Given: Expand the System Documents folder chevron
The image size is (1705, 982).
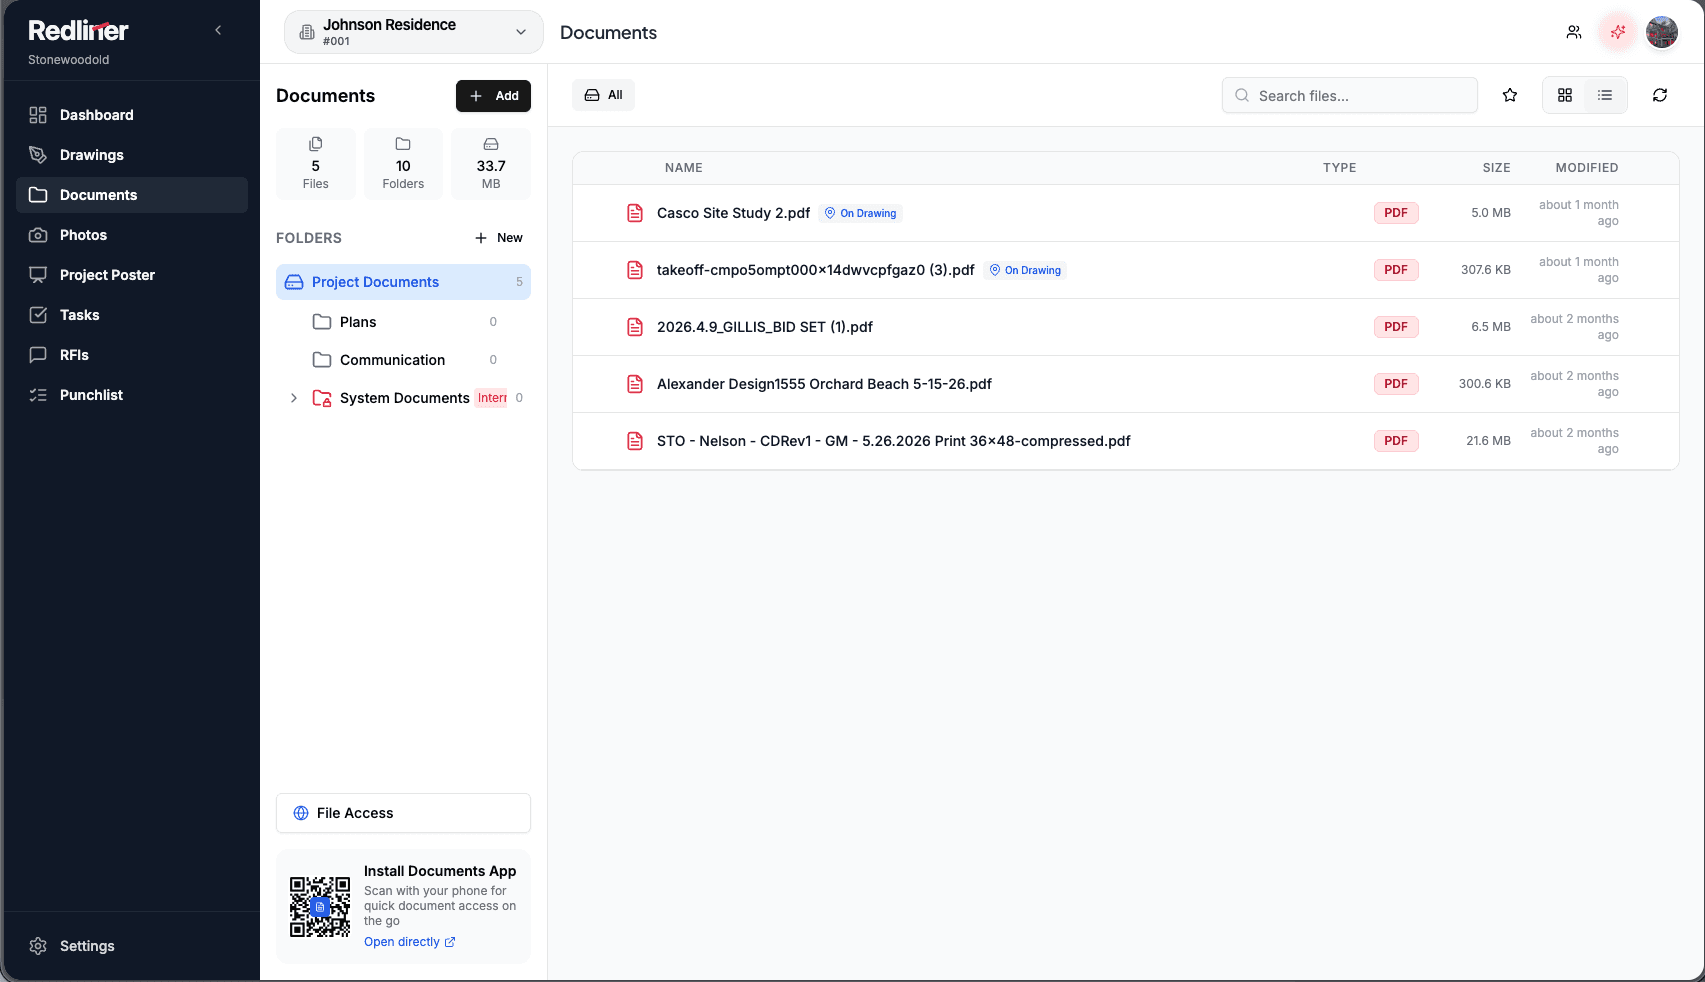Looking at the screenshot, I should [293, 398].
